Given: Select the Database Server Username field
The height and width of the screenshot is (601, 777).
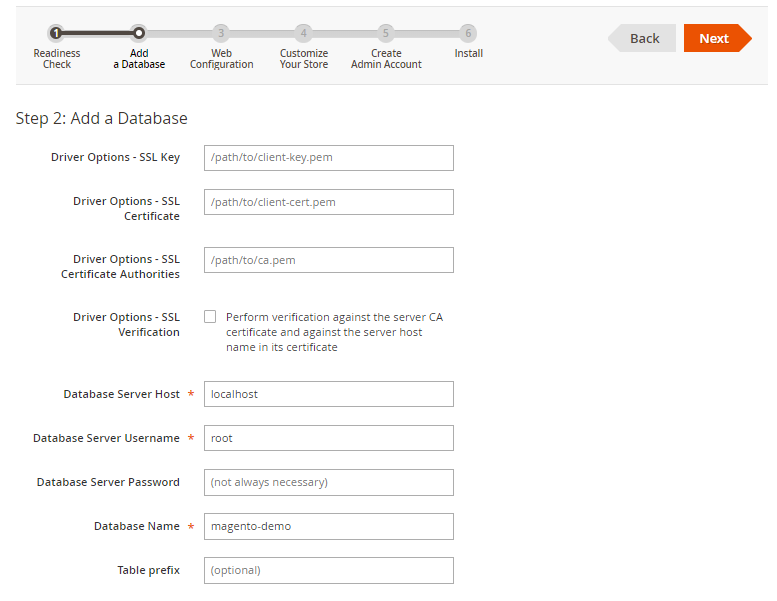Looking at the screenshot, I should (x=328, y=438).
